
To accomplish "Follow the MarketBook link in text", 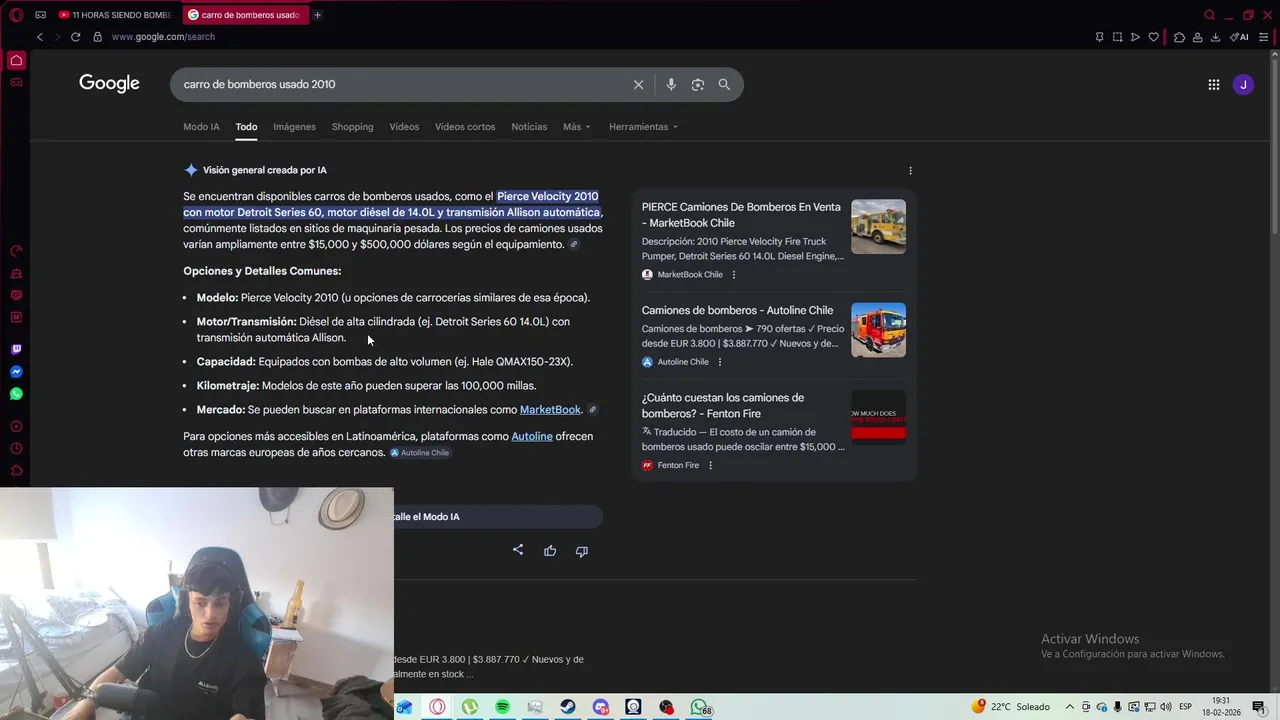I will pyautogui.click(x=550, y=410).
